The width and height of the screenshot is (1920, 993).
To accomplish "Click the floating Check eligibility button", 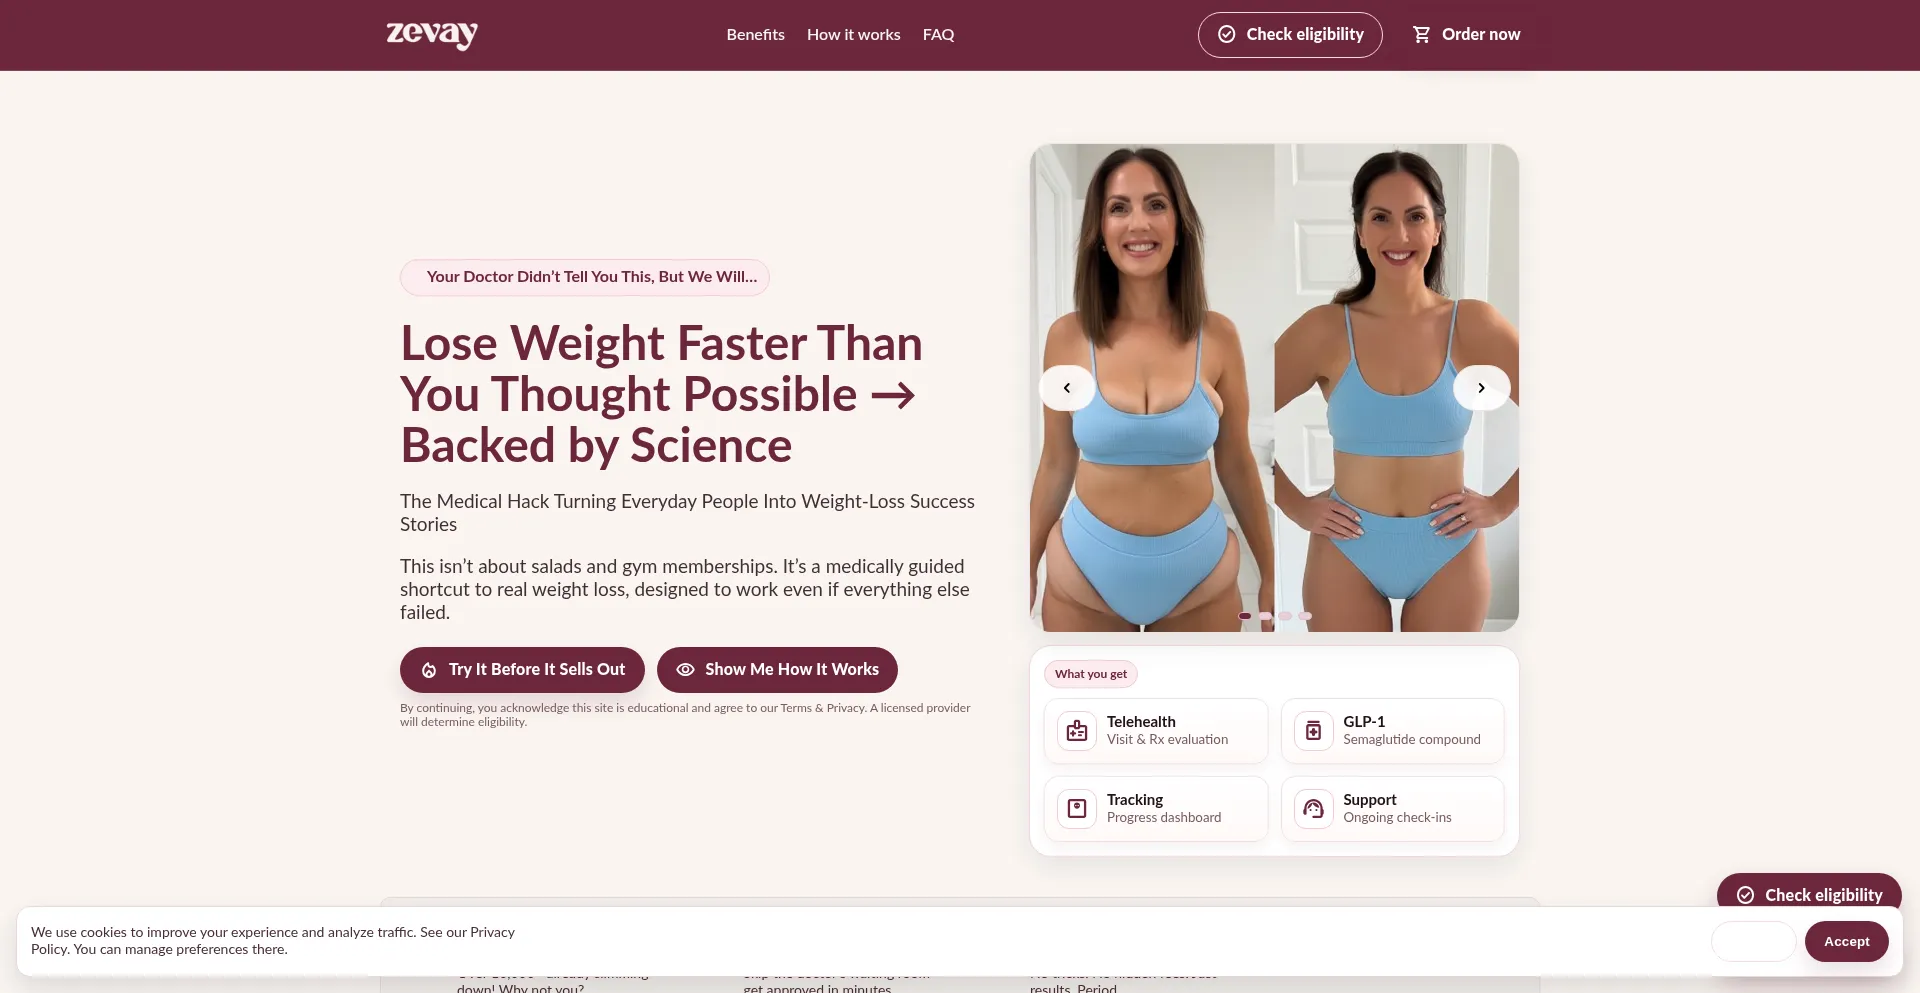I will pos(1809,894).
